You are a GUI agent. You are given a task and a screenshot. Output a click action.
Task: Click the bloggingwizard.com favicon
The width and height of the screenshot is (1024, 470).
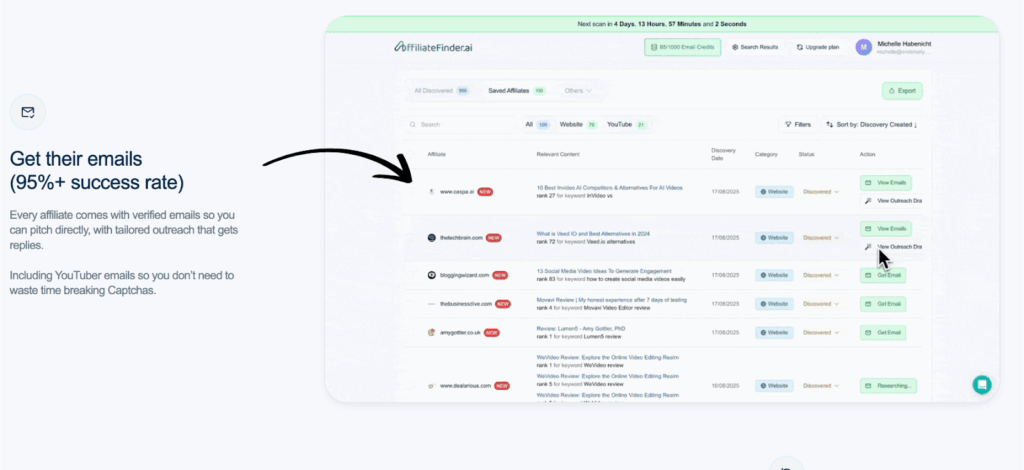[x=432, y=275]
